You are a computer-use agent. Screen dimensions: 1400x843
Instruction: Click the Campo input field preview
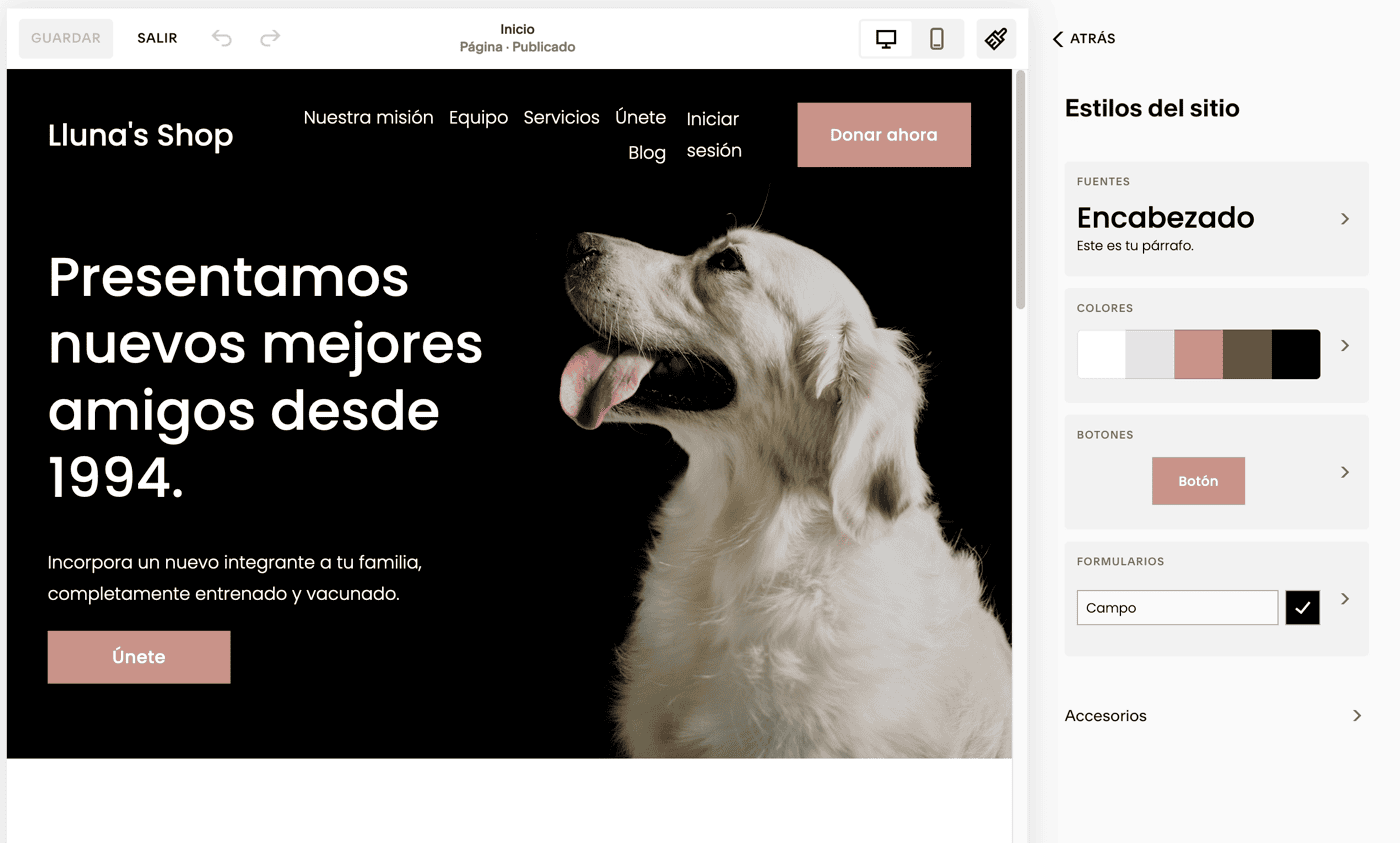(x=1177, y=607)
